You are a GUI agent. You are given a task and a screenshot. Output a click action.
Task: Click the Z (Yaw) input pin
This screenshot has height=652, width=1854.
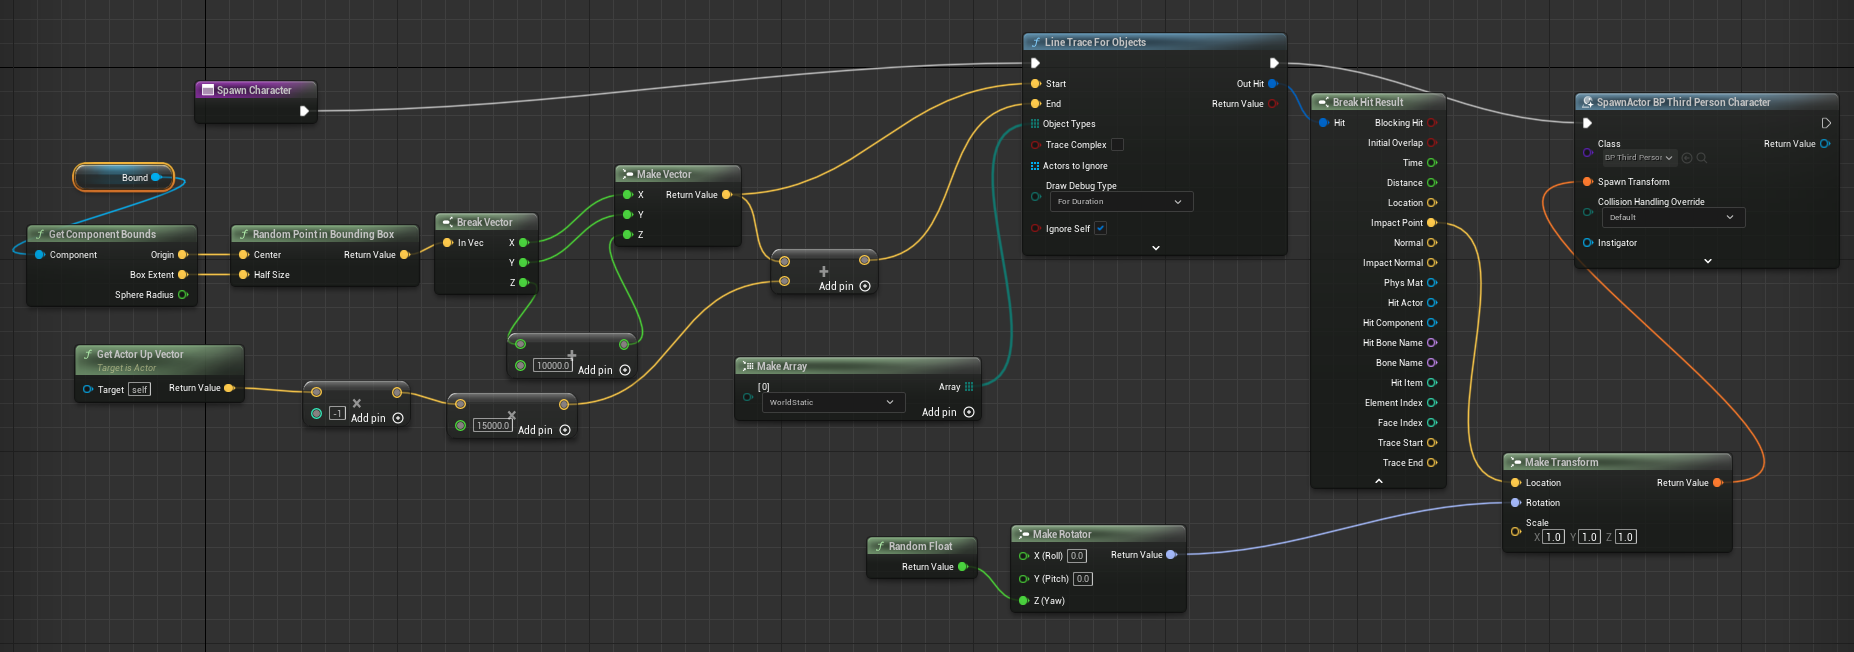click(x=1023, y=601)
